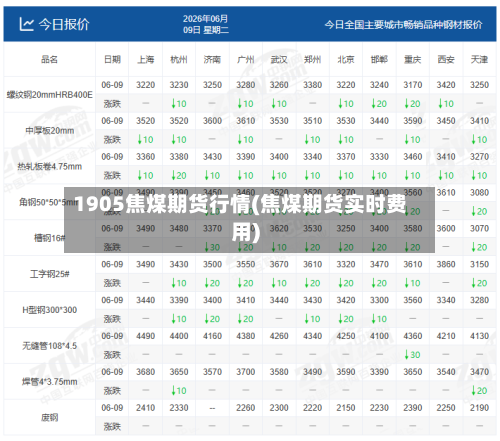Click the 废钢 product name
The width and height of the screenshot is (500, 441).
[x=49, y=417]
